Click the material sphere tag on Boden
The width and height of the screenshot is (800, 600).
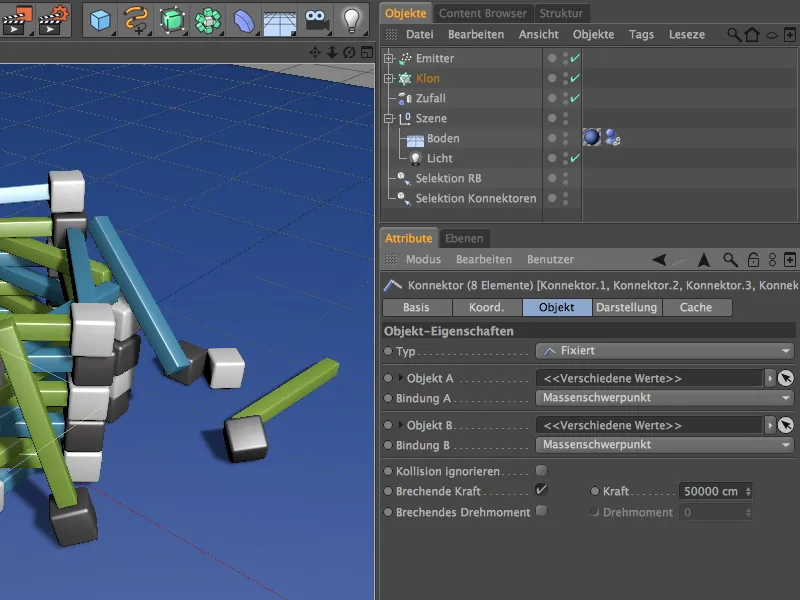click(592, 137)
